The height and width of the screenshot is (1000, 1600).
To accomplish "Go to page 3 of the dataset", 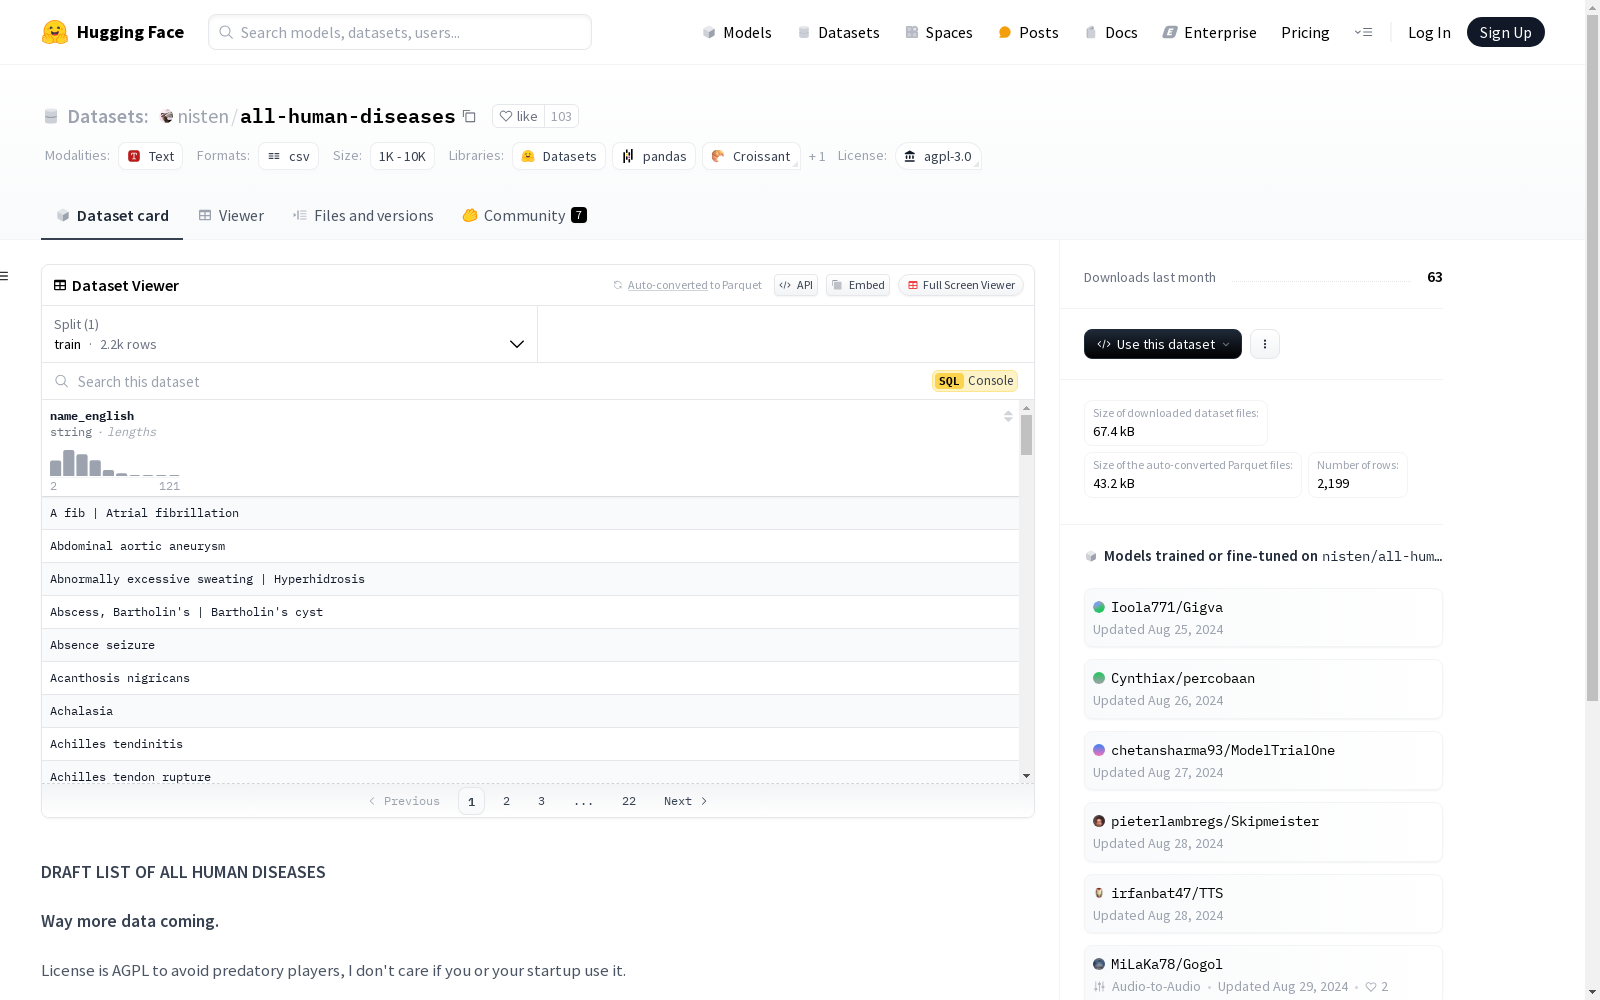I will pos(542,801).
